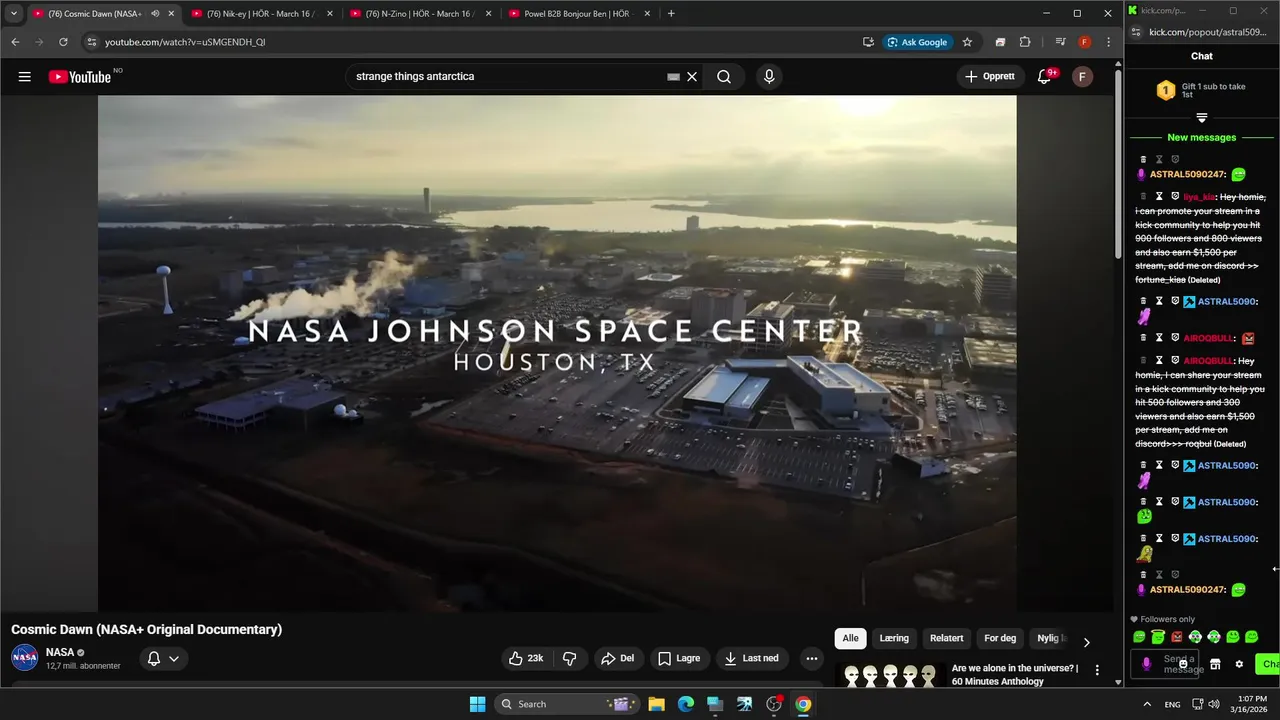Click the Ask Google button
Viewport: 1280px width, 720px height.
918,42
